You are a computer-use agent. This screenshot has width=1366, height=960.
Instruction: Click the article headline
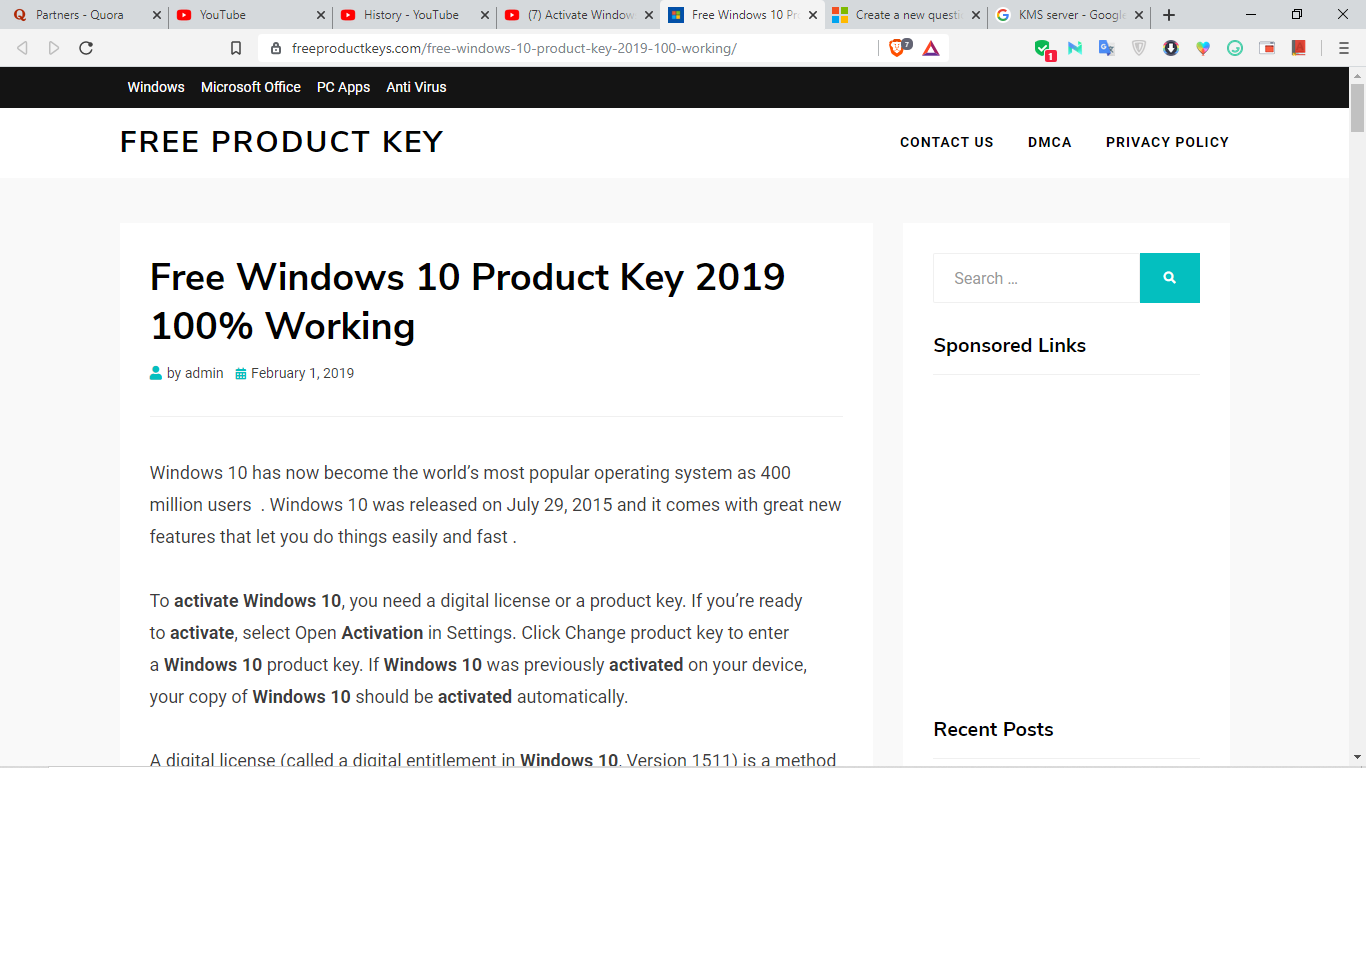tap(467, 301)
